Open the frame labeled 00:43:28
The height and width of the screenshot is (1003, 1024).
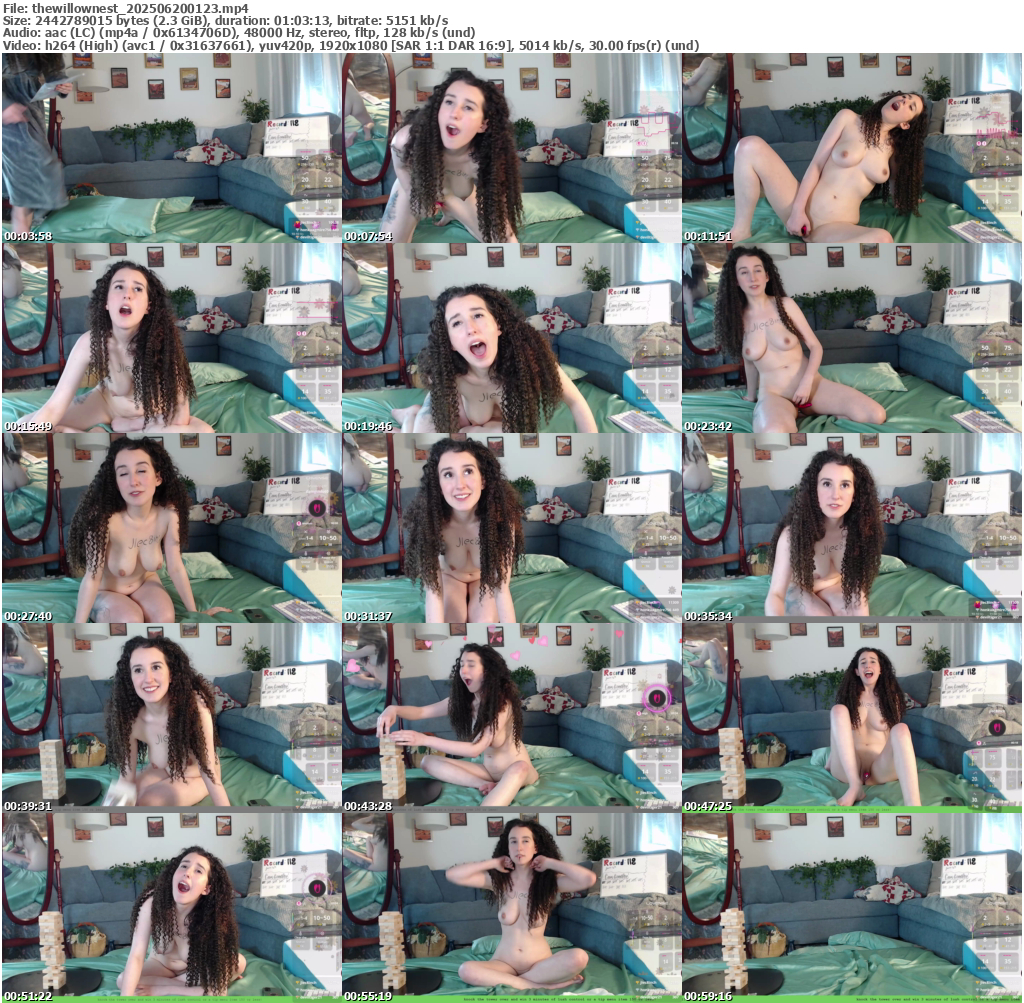(x=511, y=718)
